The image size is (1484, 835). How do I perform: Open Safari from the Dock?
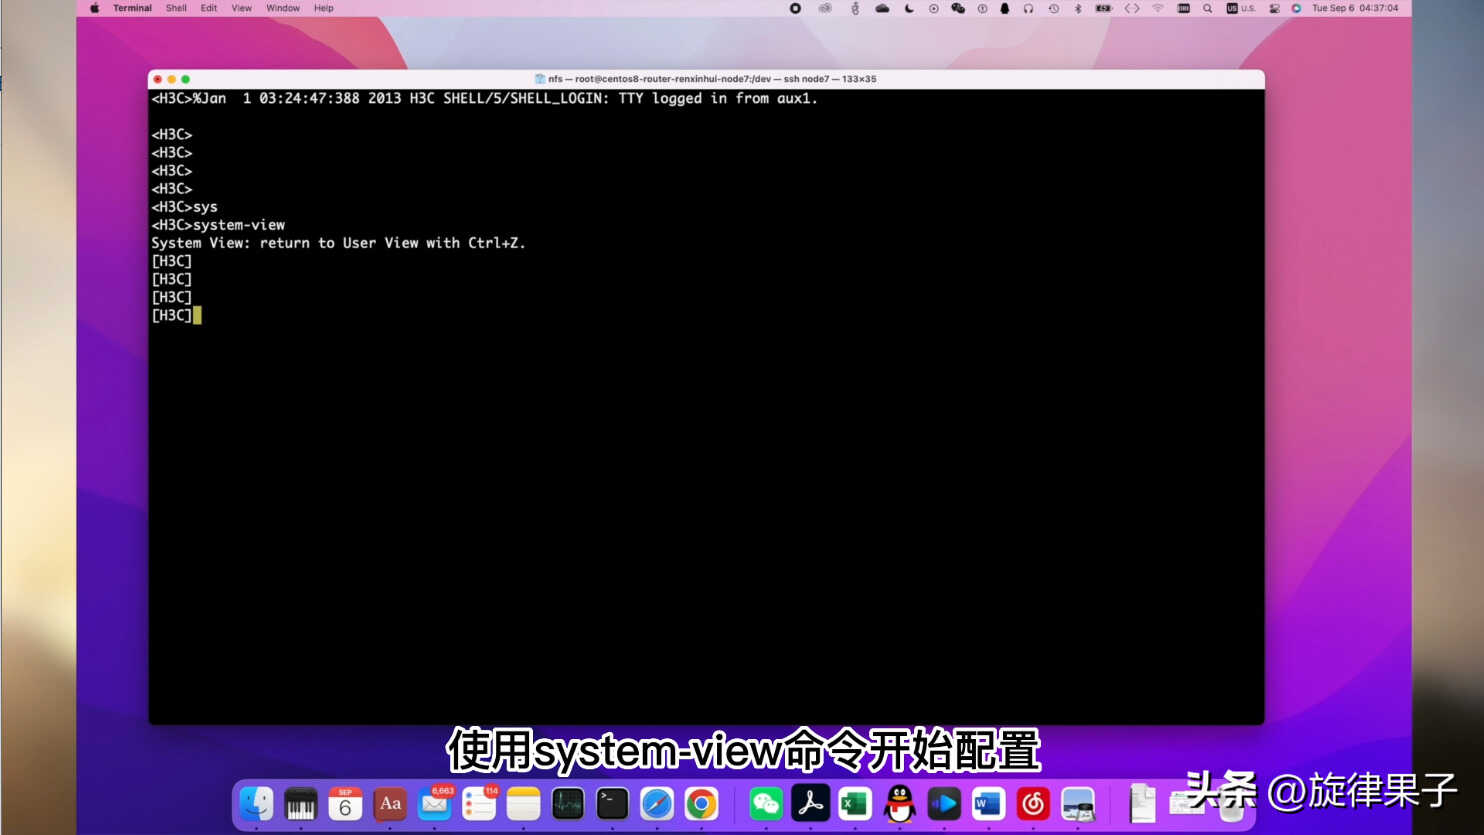click(657, 803)
